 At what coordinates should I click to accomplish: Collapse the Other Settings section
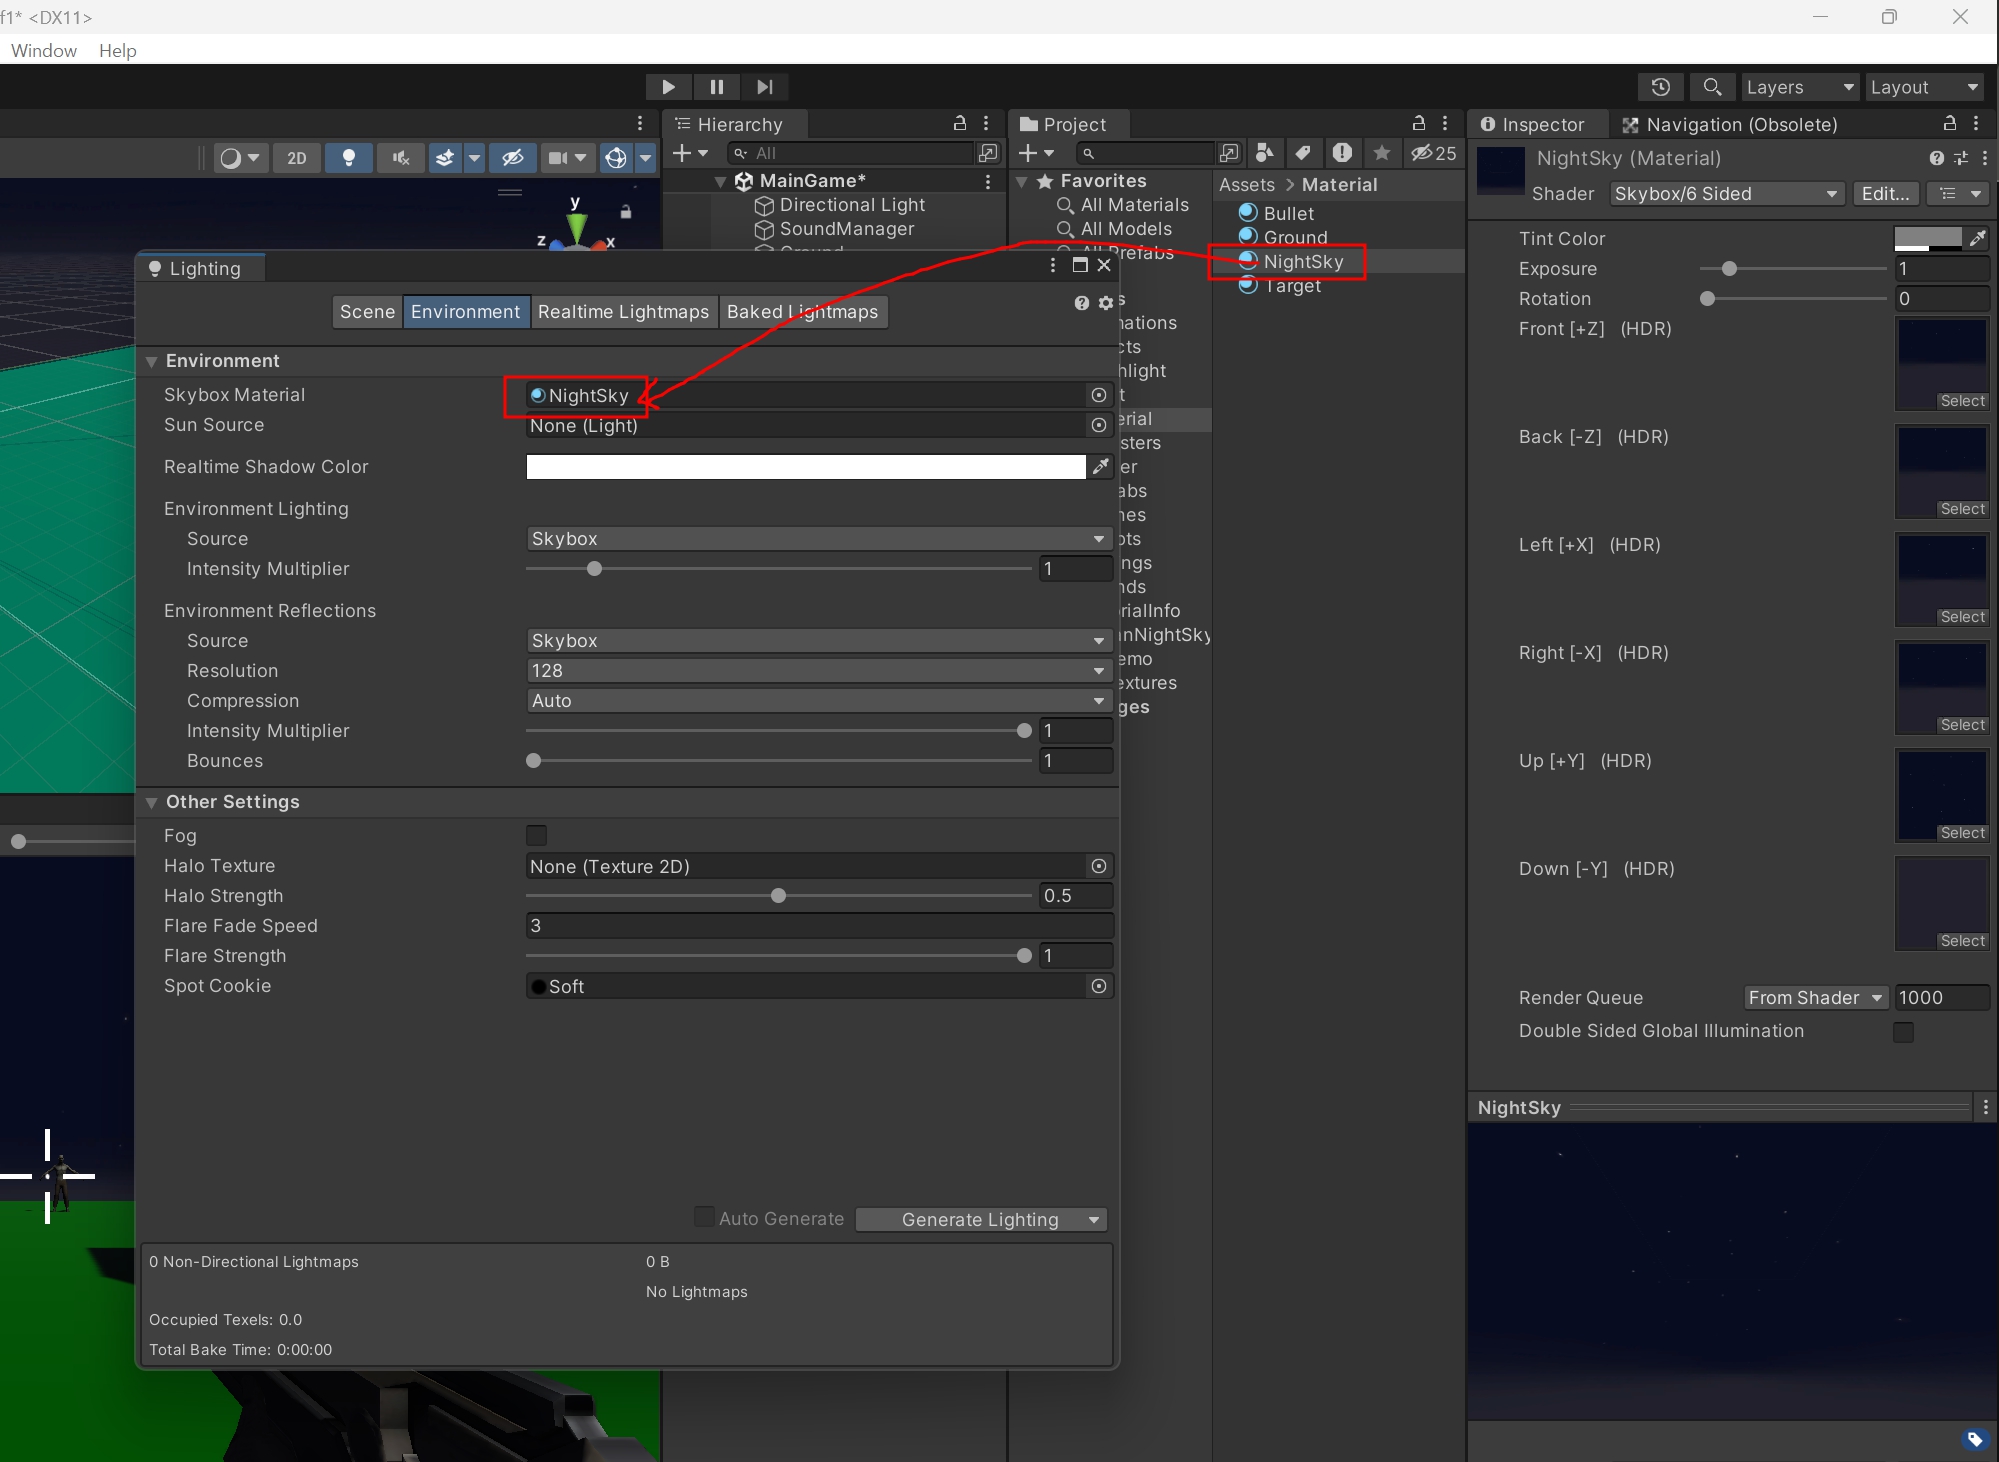[x=152, y=802]
